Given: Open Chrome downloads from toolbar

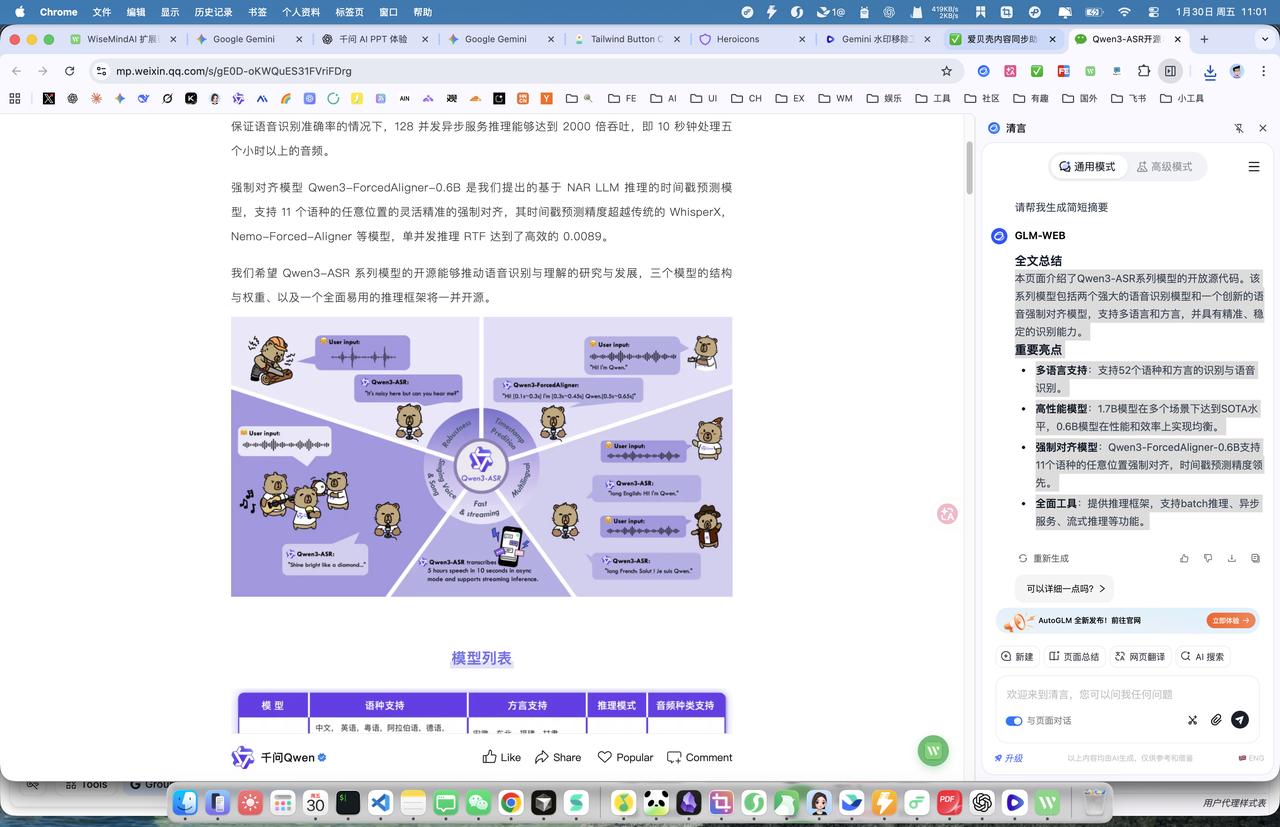Looking at the screenshot, I should [1210, 71].
